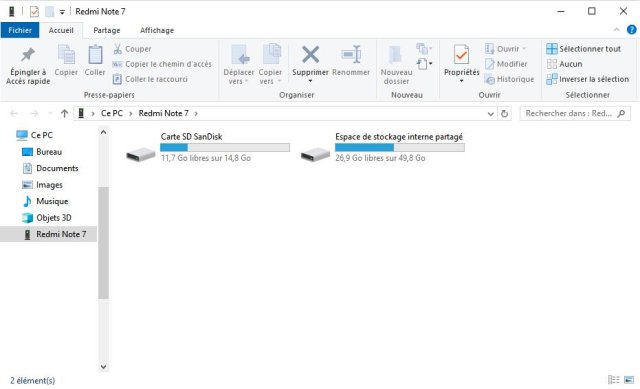Click the search magnifier icon
Image resolution: width=640 pixels, height=389 pixels.
621,113
